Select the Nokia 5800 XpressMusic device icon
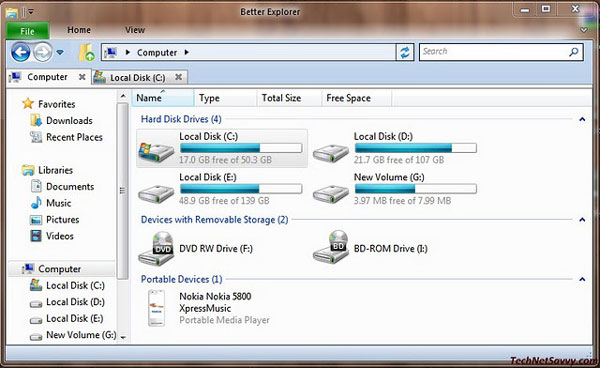 [x=157, y=308]
